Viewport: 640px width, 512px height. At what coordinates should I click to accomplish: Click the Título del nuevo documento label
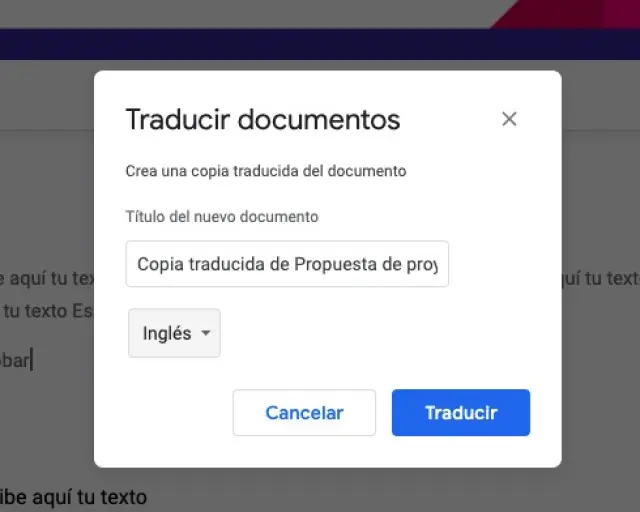pyautogui.click(x=222, y=216)
